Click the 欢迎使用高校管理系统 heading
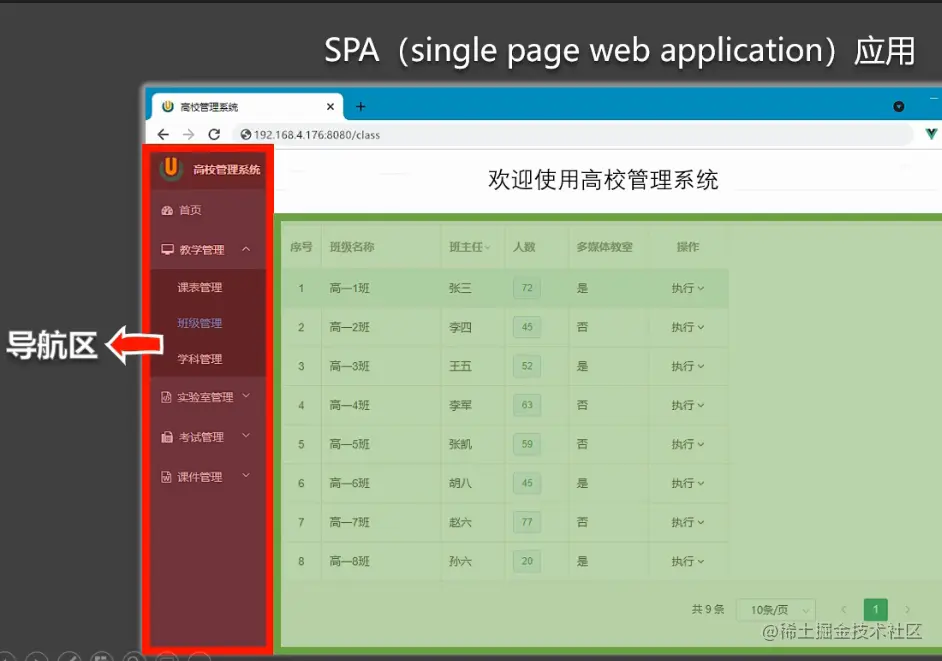This screenshot has width=942, height=661. pos(603,180)
